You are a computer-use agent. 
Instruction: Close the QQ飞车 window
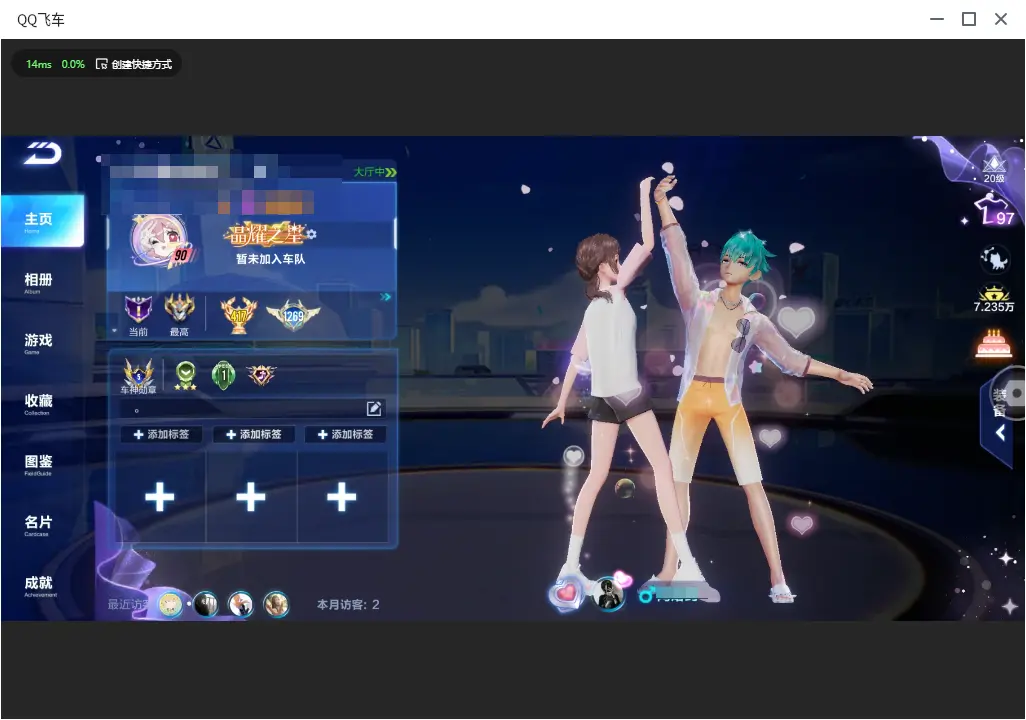click(1001, 19)
